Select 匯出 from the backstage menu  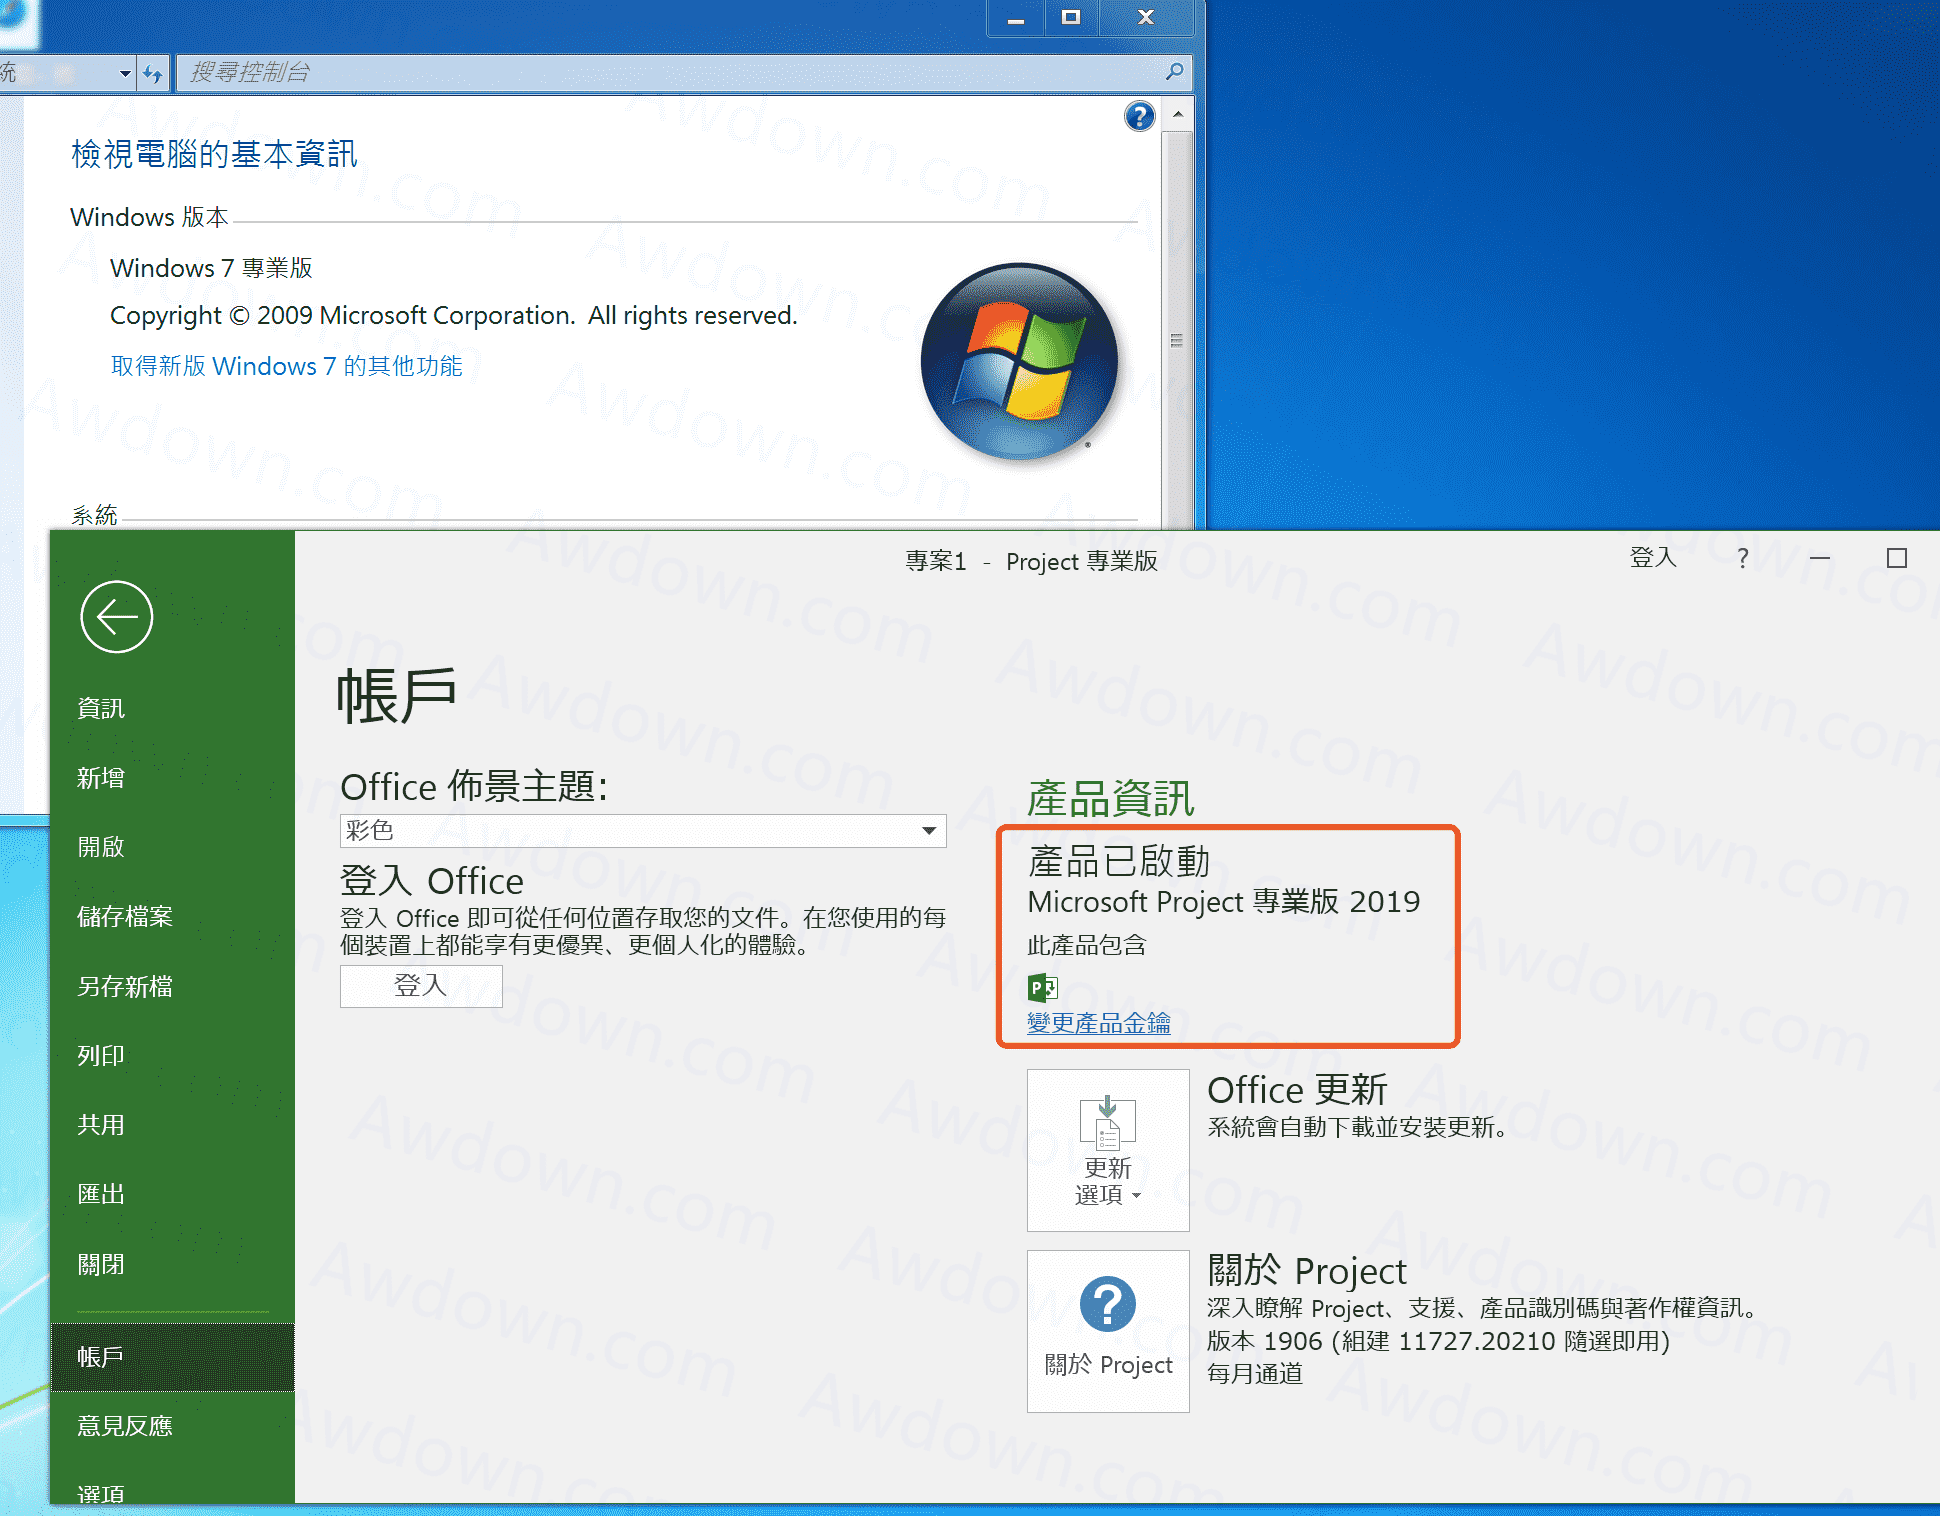[101, 1194]
